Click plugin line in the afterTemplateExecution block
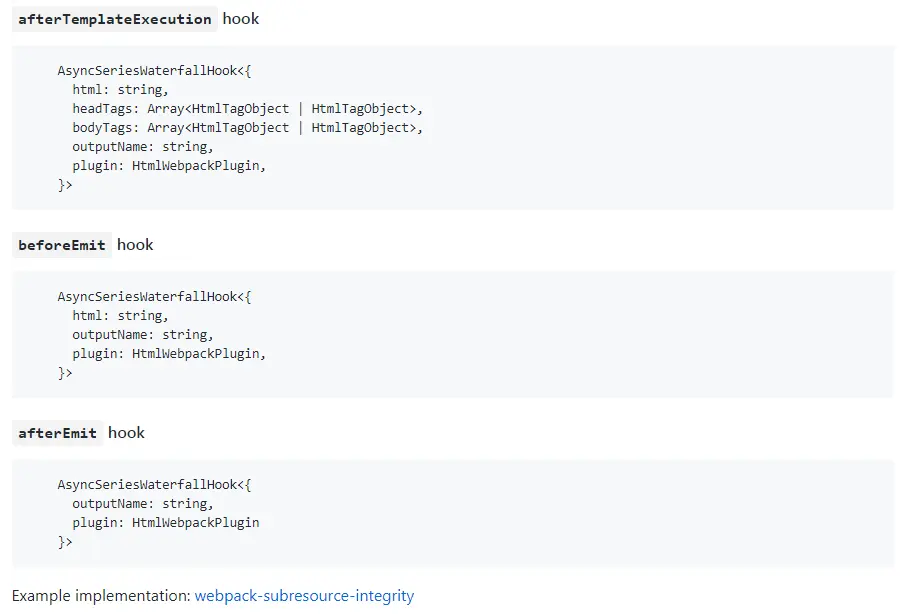Viewport: 900px width, 614px height. [169, 166]
